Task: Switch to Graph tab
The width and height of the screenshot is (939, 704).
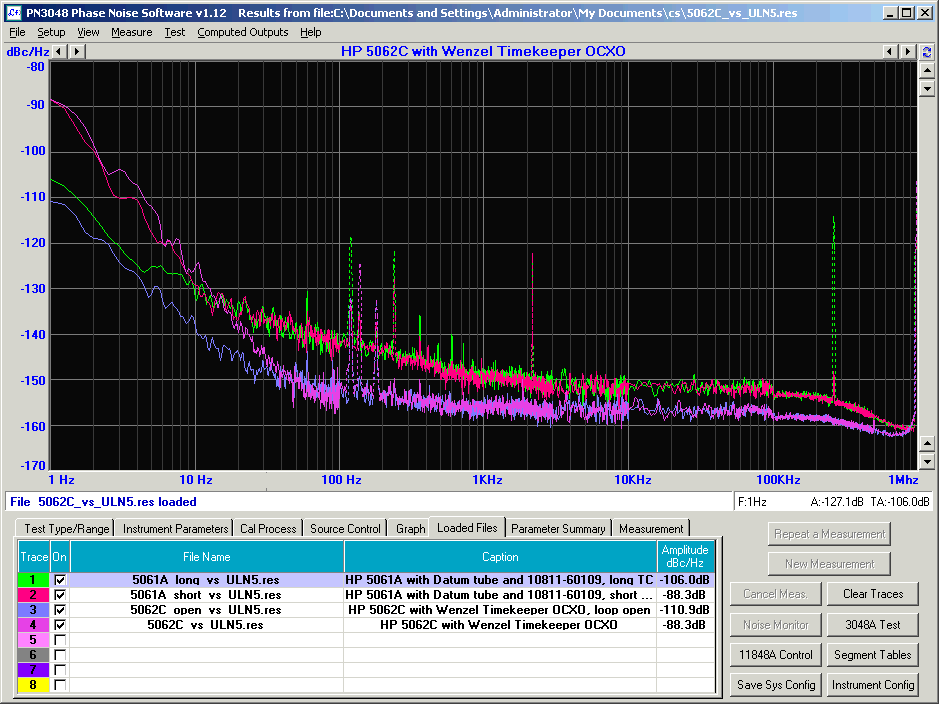Action: pyautogui.click(x=410, y=529)
